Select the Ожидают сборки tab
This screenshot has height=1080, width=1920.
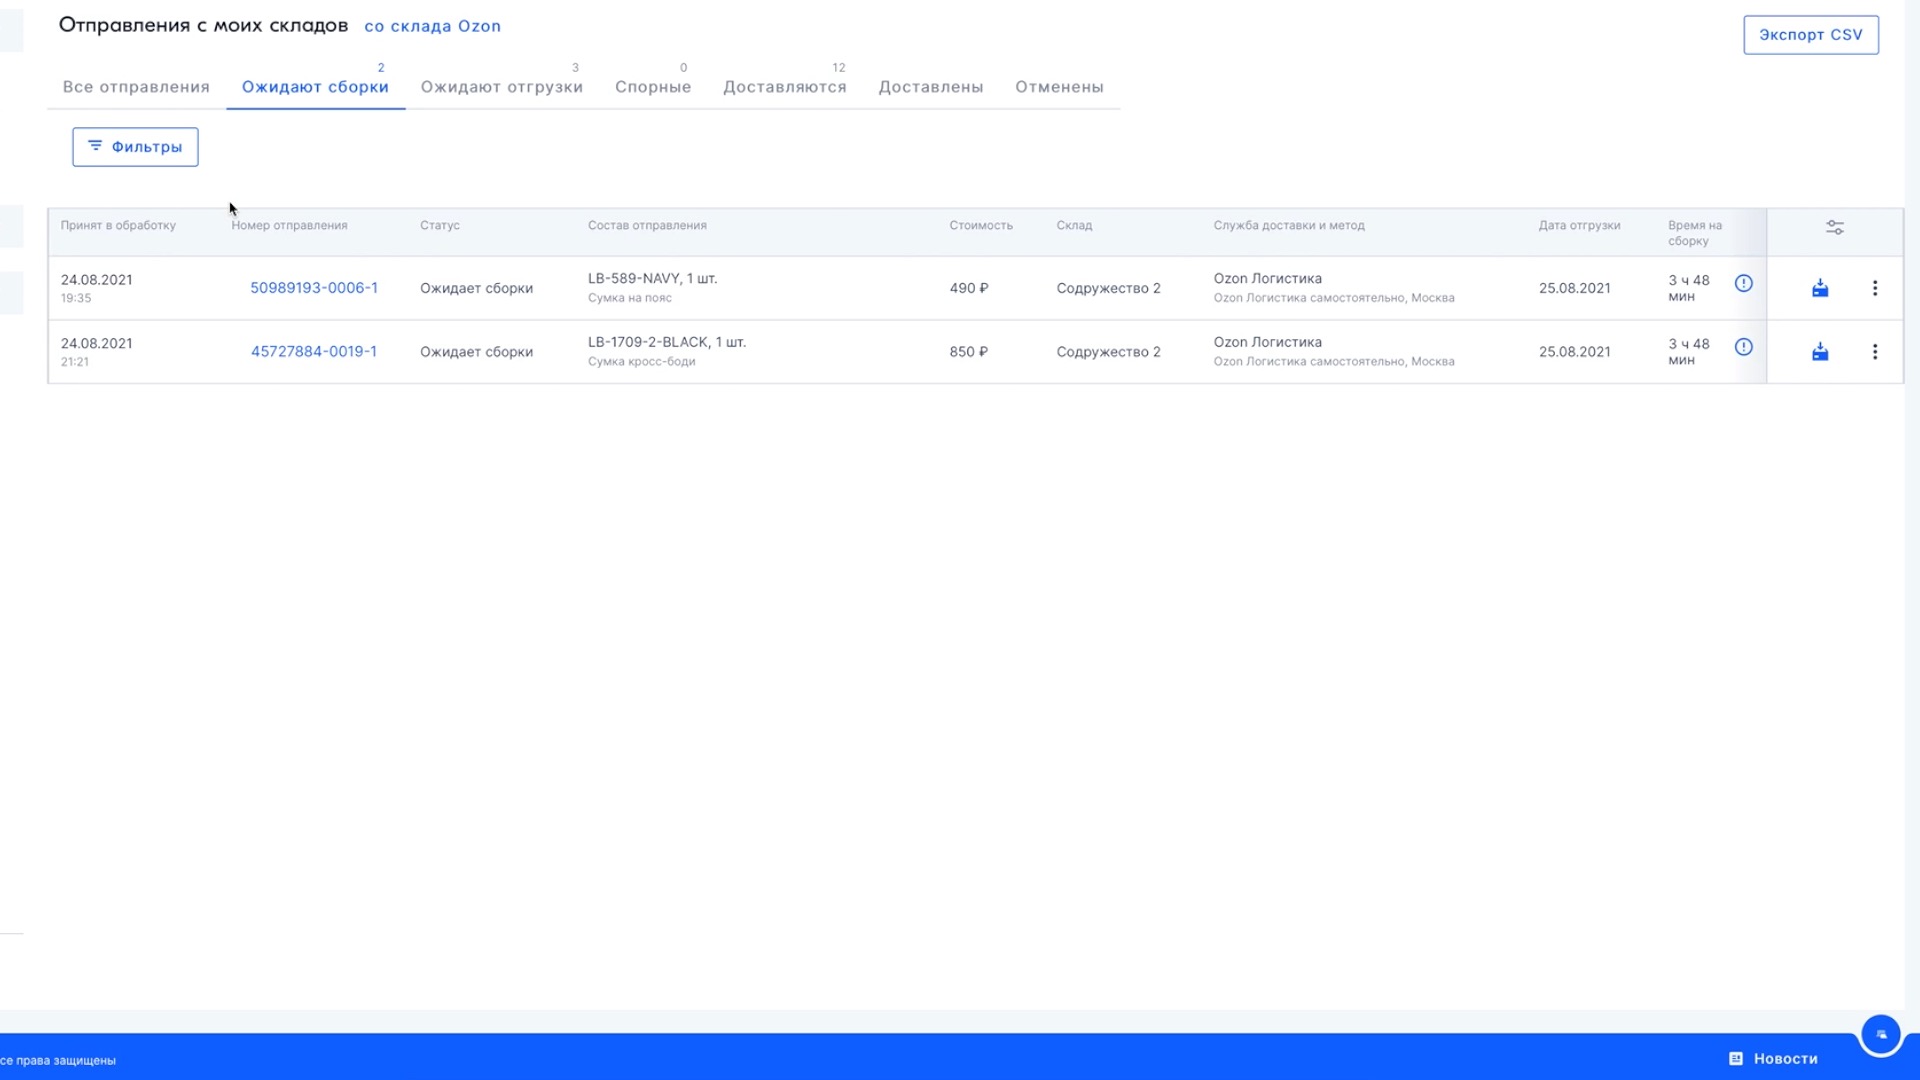[x=315, y=87]
